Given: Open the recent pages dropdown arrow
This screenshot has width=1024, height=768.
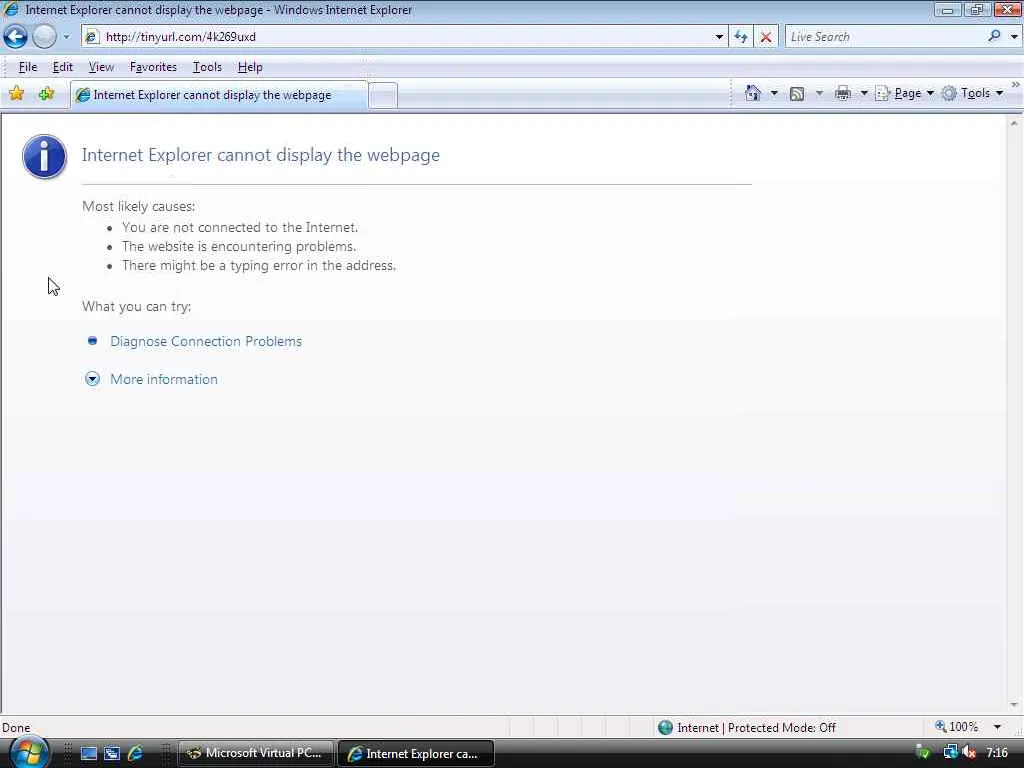Looking at the screenshot, I should click(x=66, y=37).
